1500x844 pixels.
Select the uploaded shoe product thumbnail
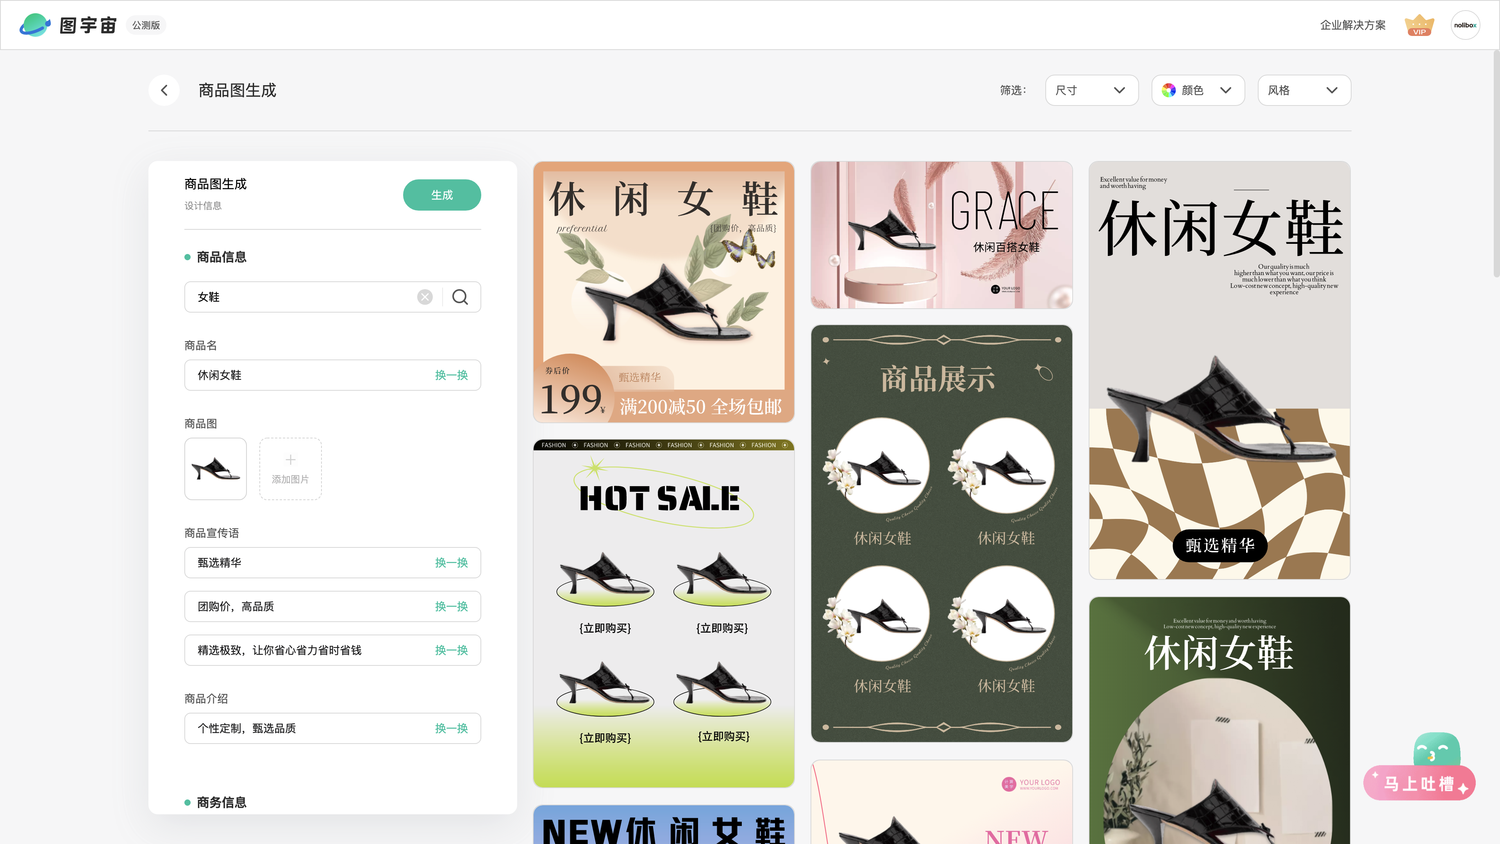pos(215,469)
